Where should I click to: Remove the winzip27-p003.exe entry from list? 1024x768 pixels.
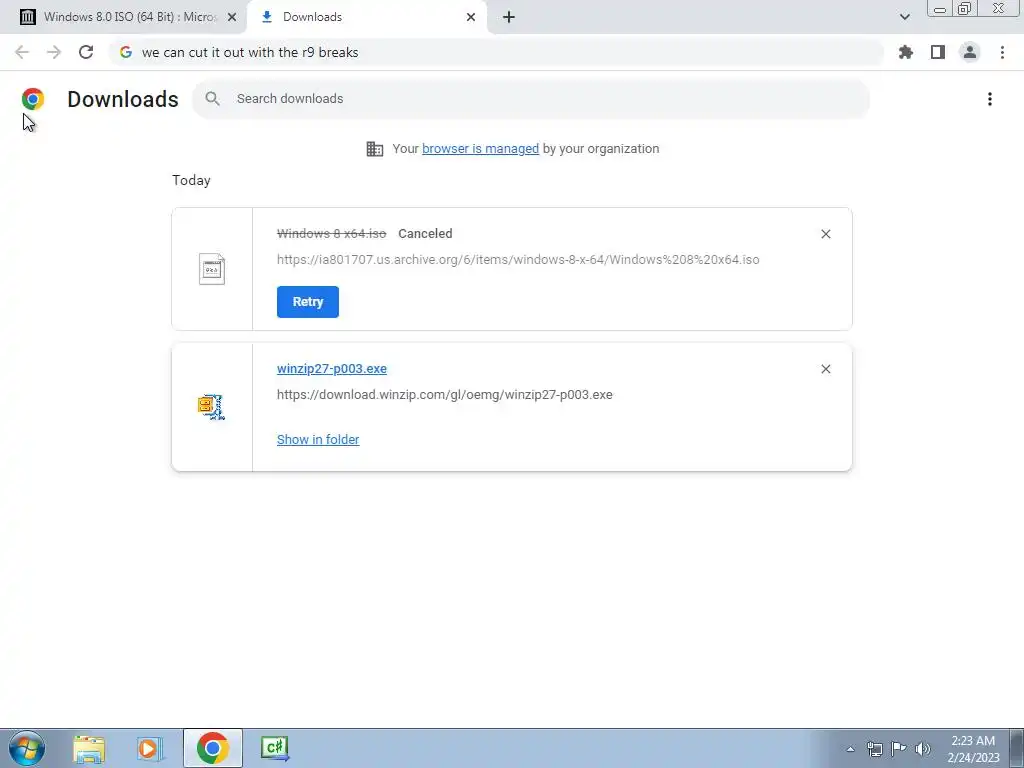coord(825,369)
